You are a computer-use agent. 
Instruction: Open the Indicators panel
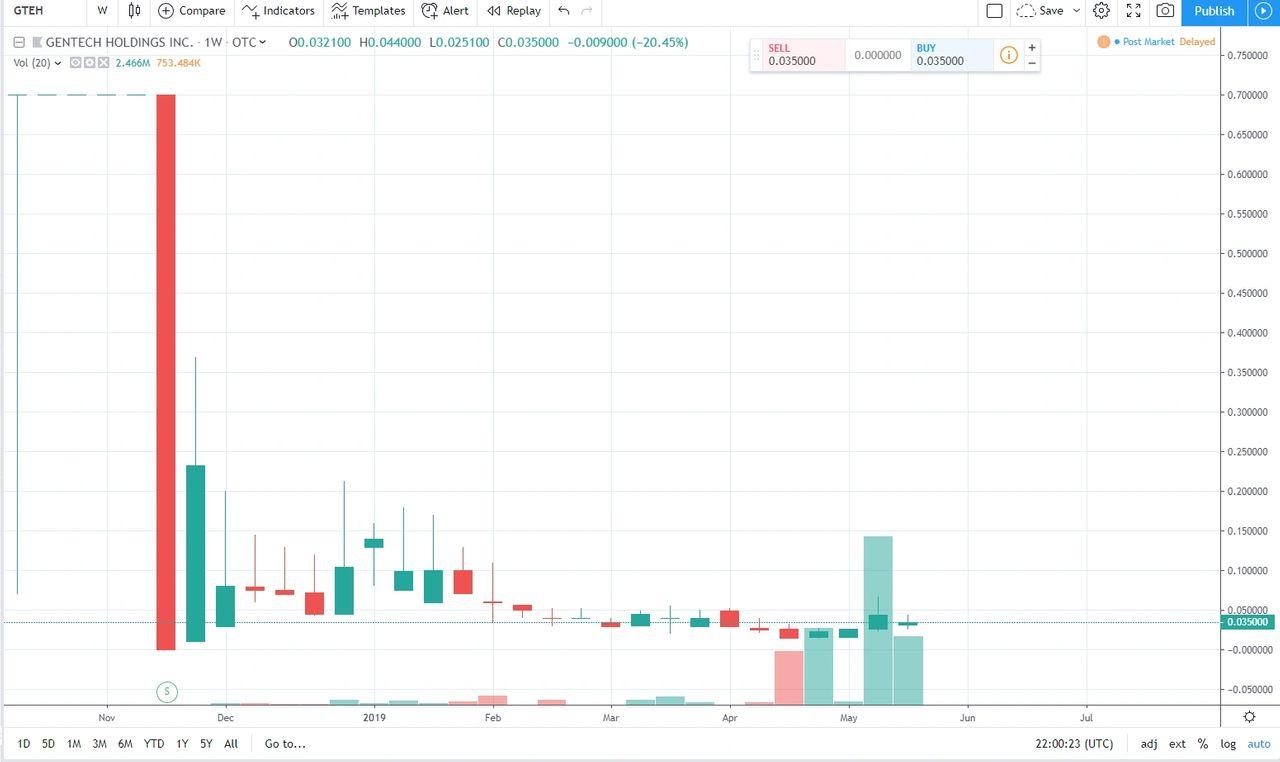278,11
